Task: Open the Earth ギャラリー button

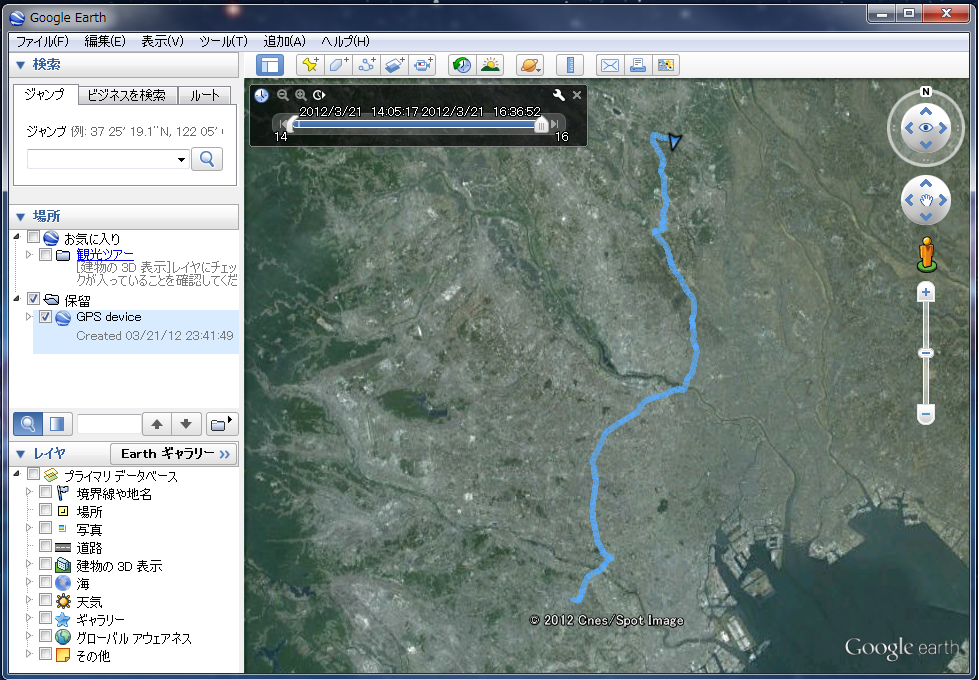Action: pos(174,454)
